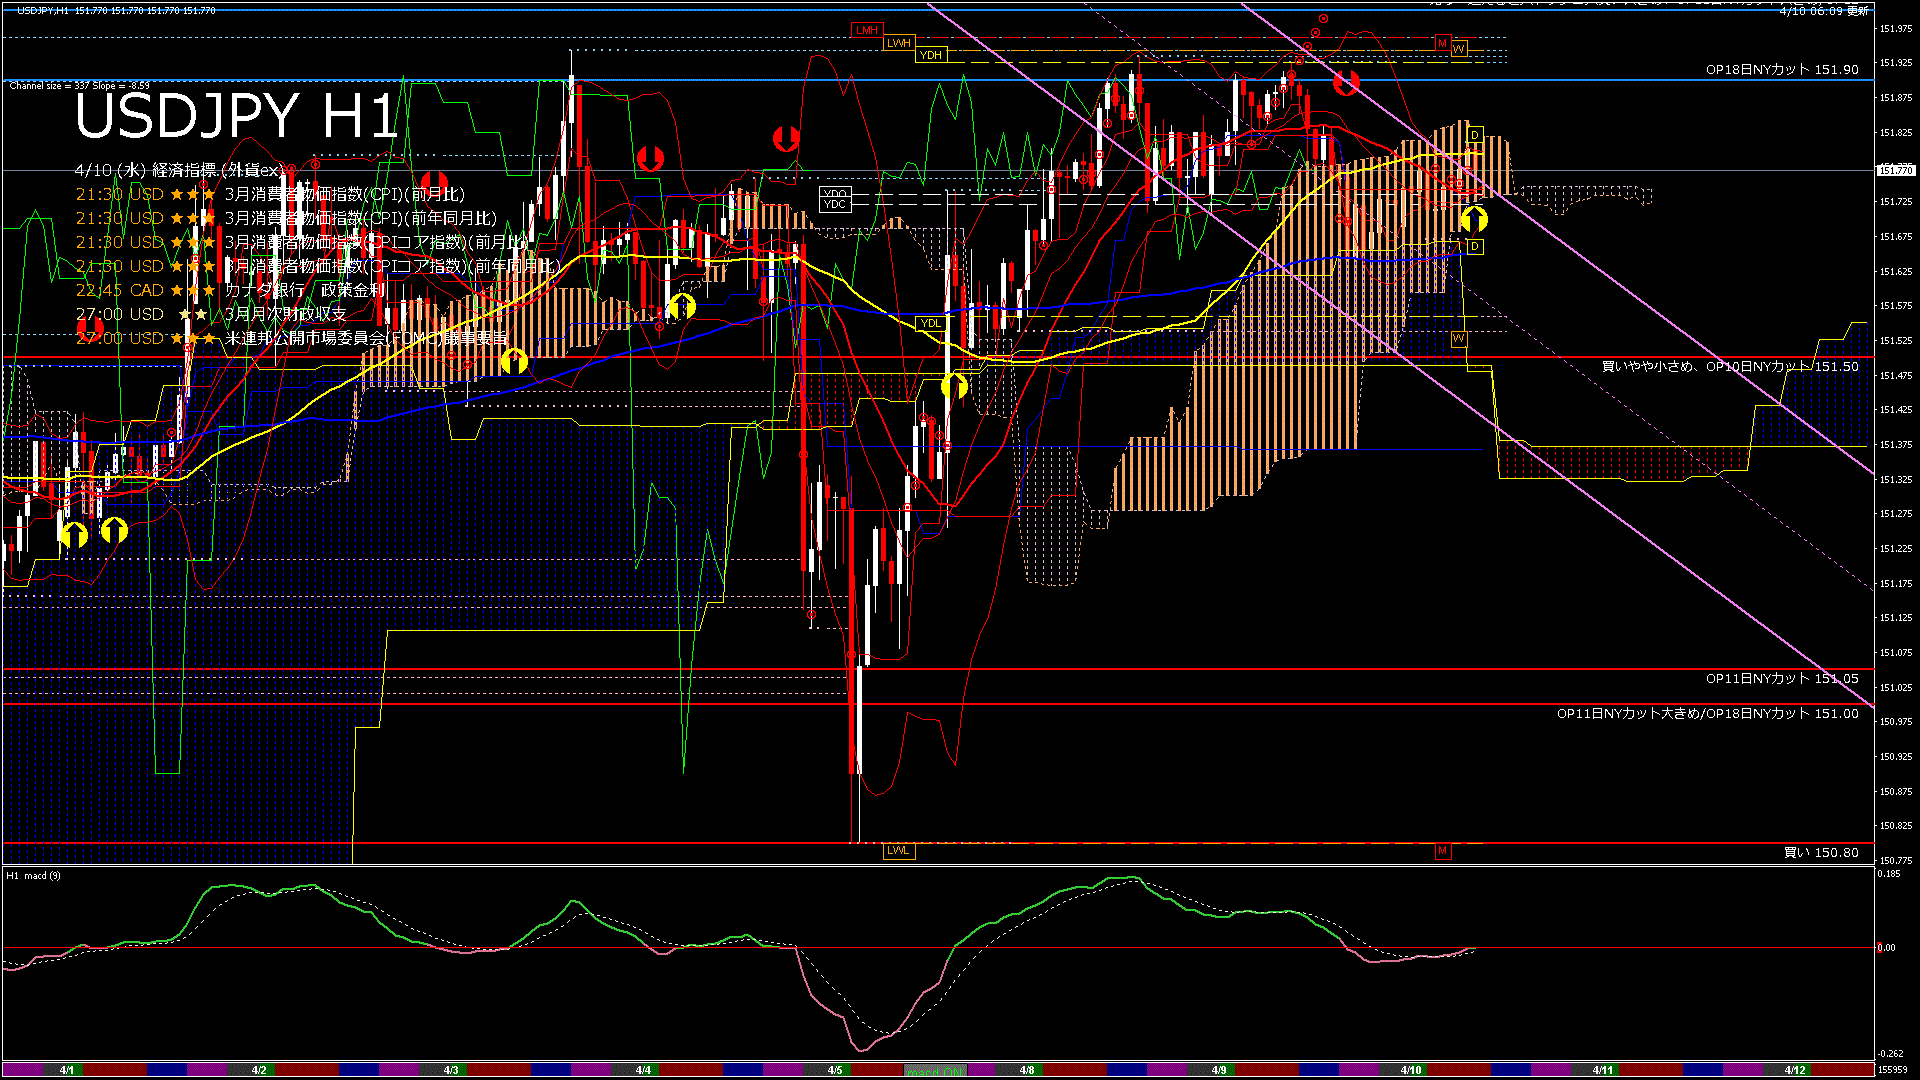Select the orange W tag near 151.525 level
1920x1080 pixels.
[x=1459, y=339]
